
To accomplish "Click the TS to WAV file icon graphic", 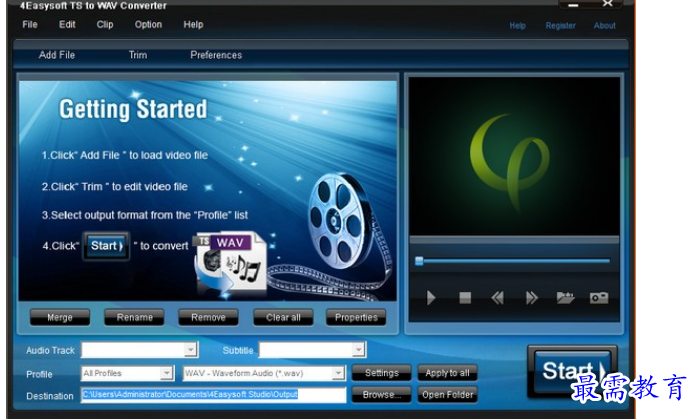I will point(230,262).
